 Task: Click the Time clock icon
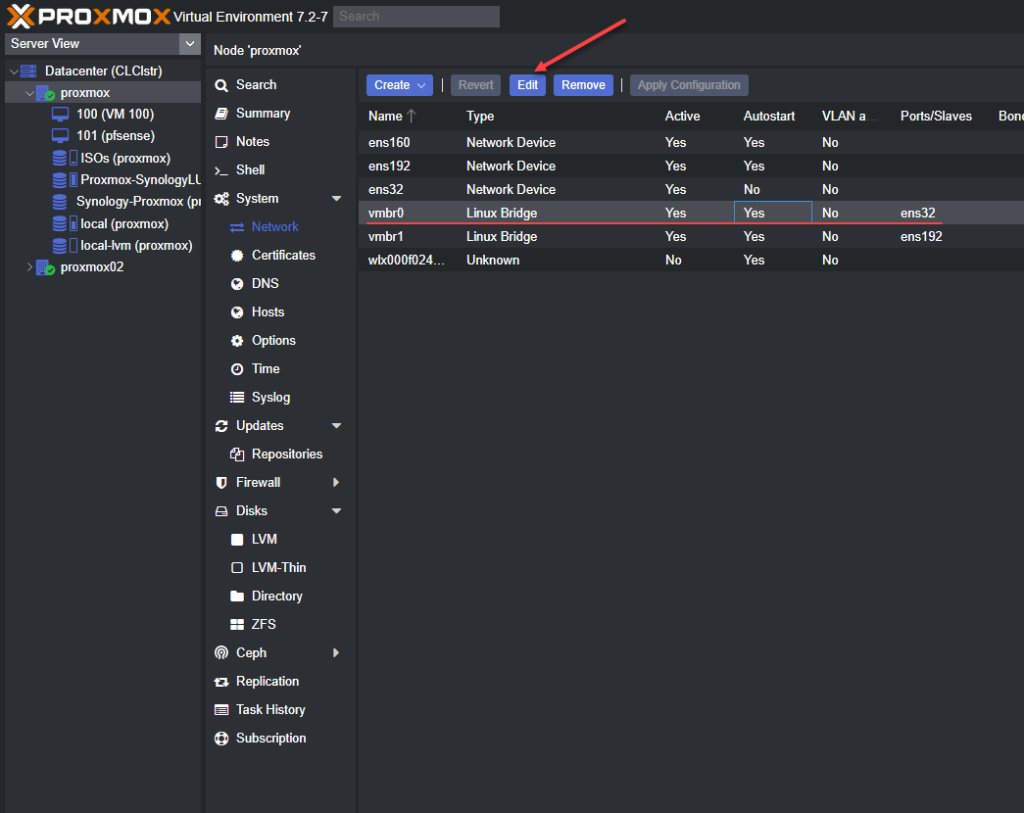tap(237, 369)
